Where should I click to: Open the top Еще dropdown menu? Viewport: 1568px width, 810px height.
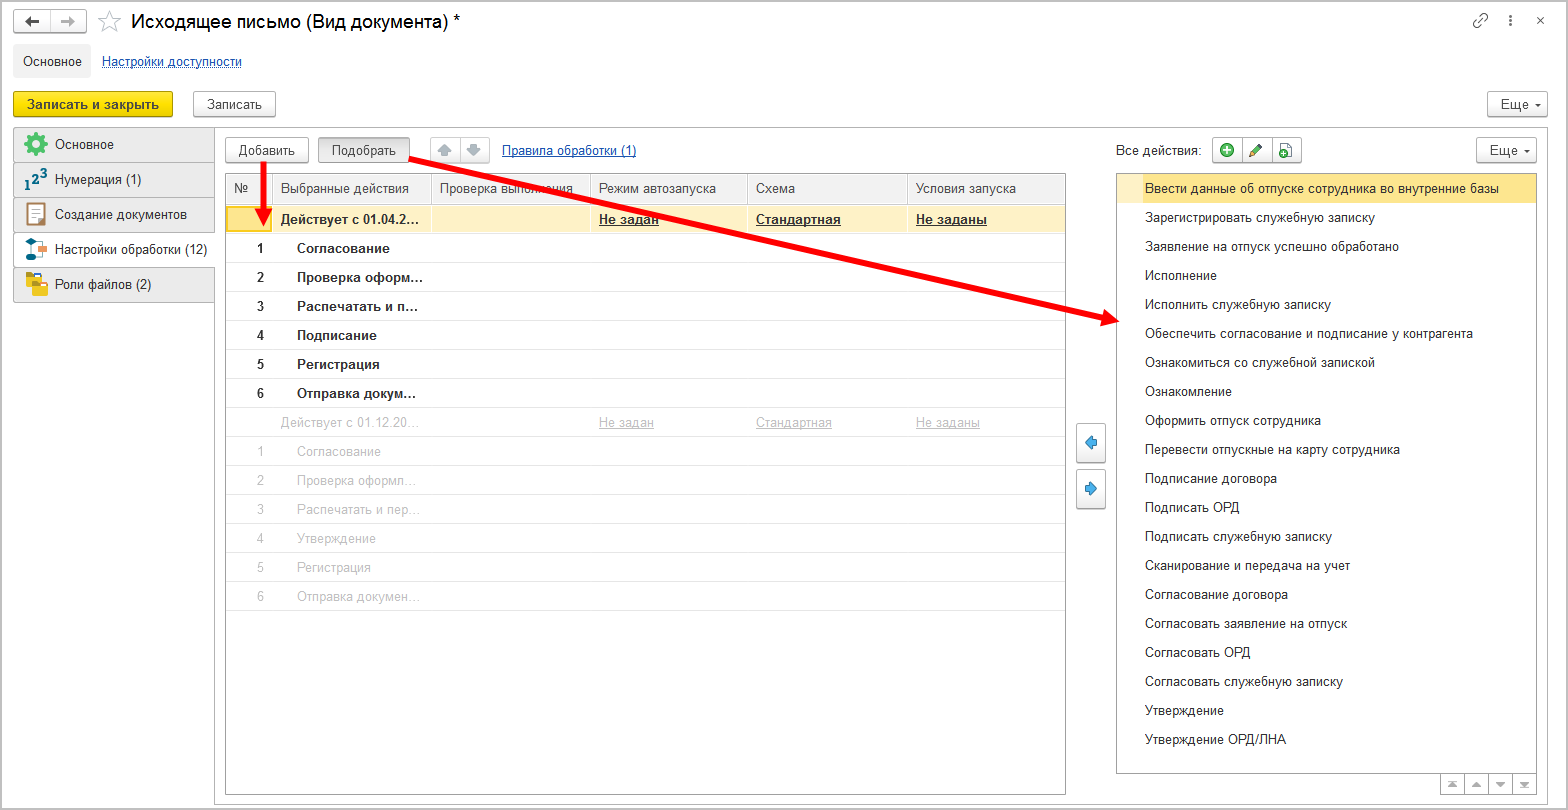[1517, 104]
